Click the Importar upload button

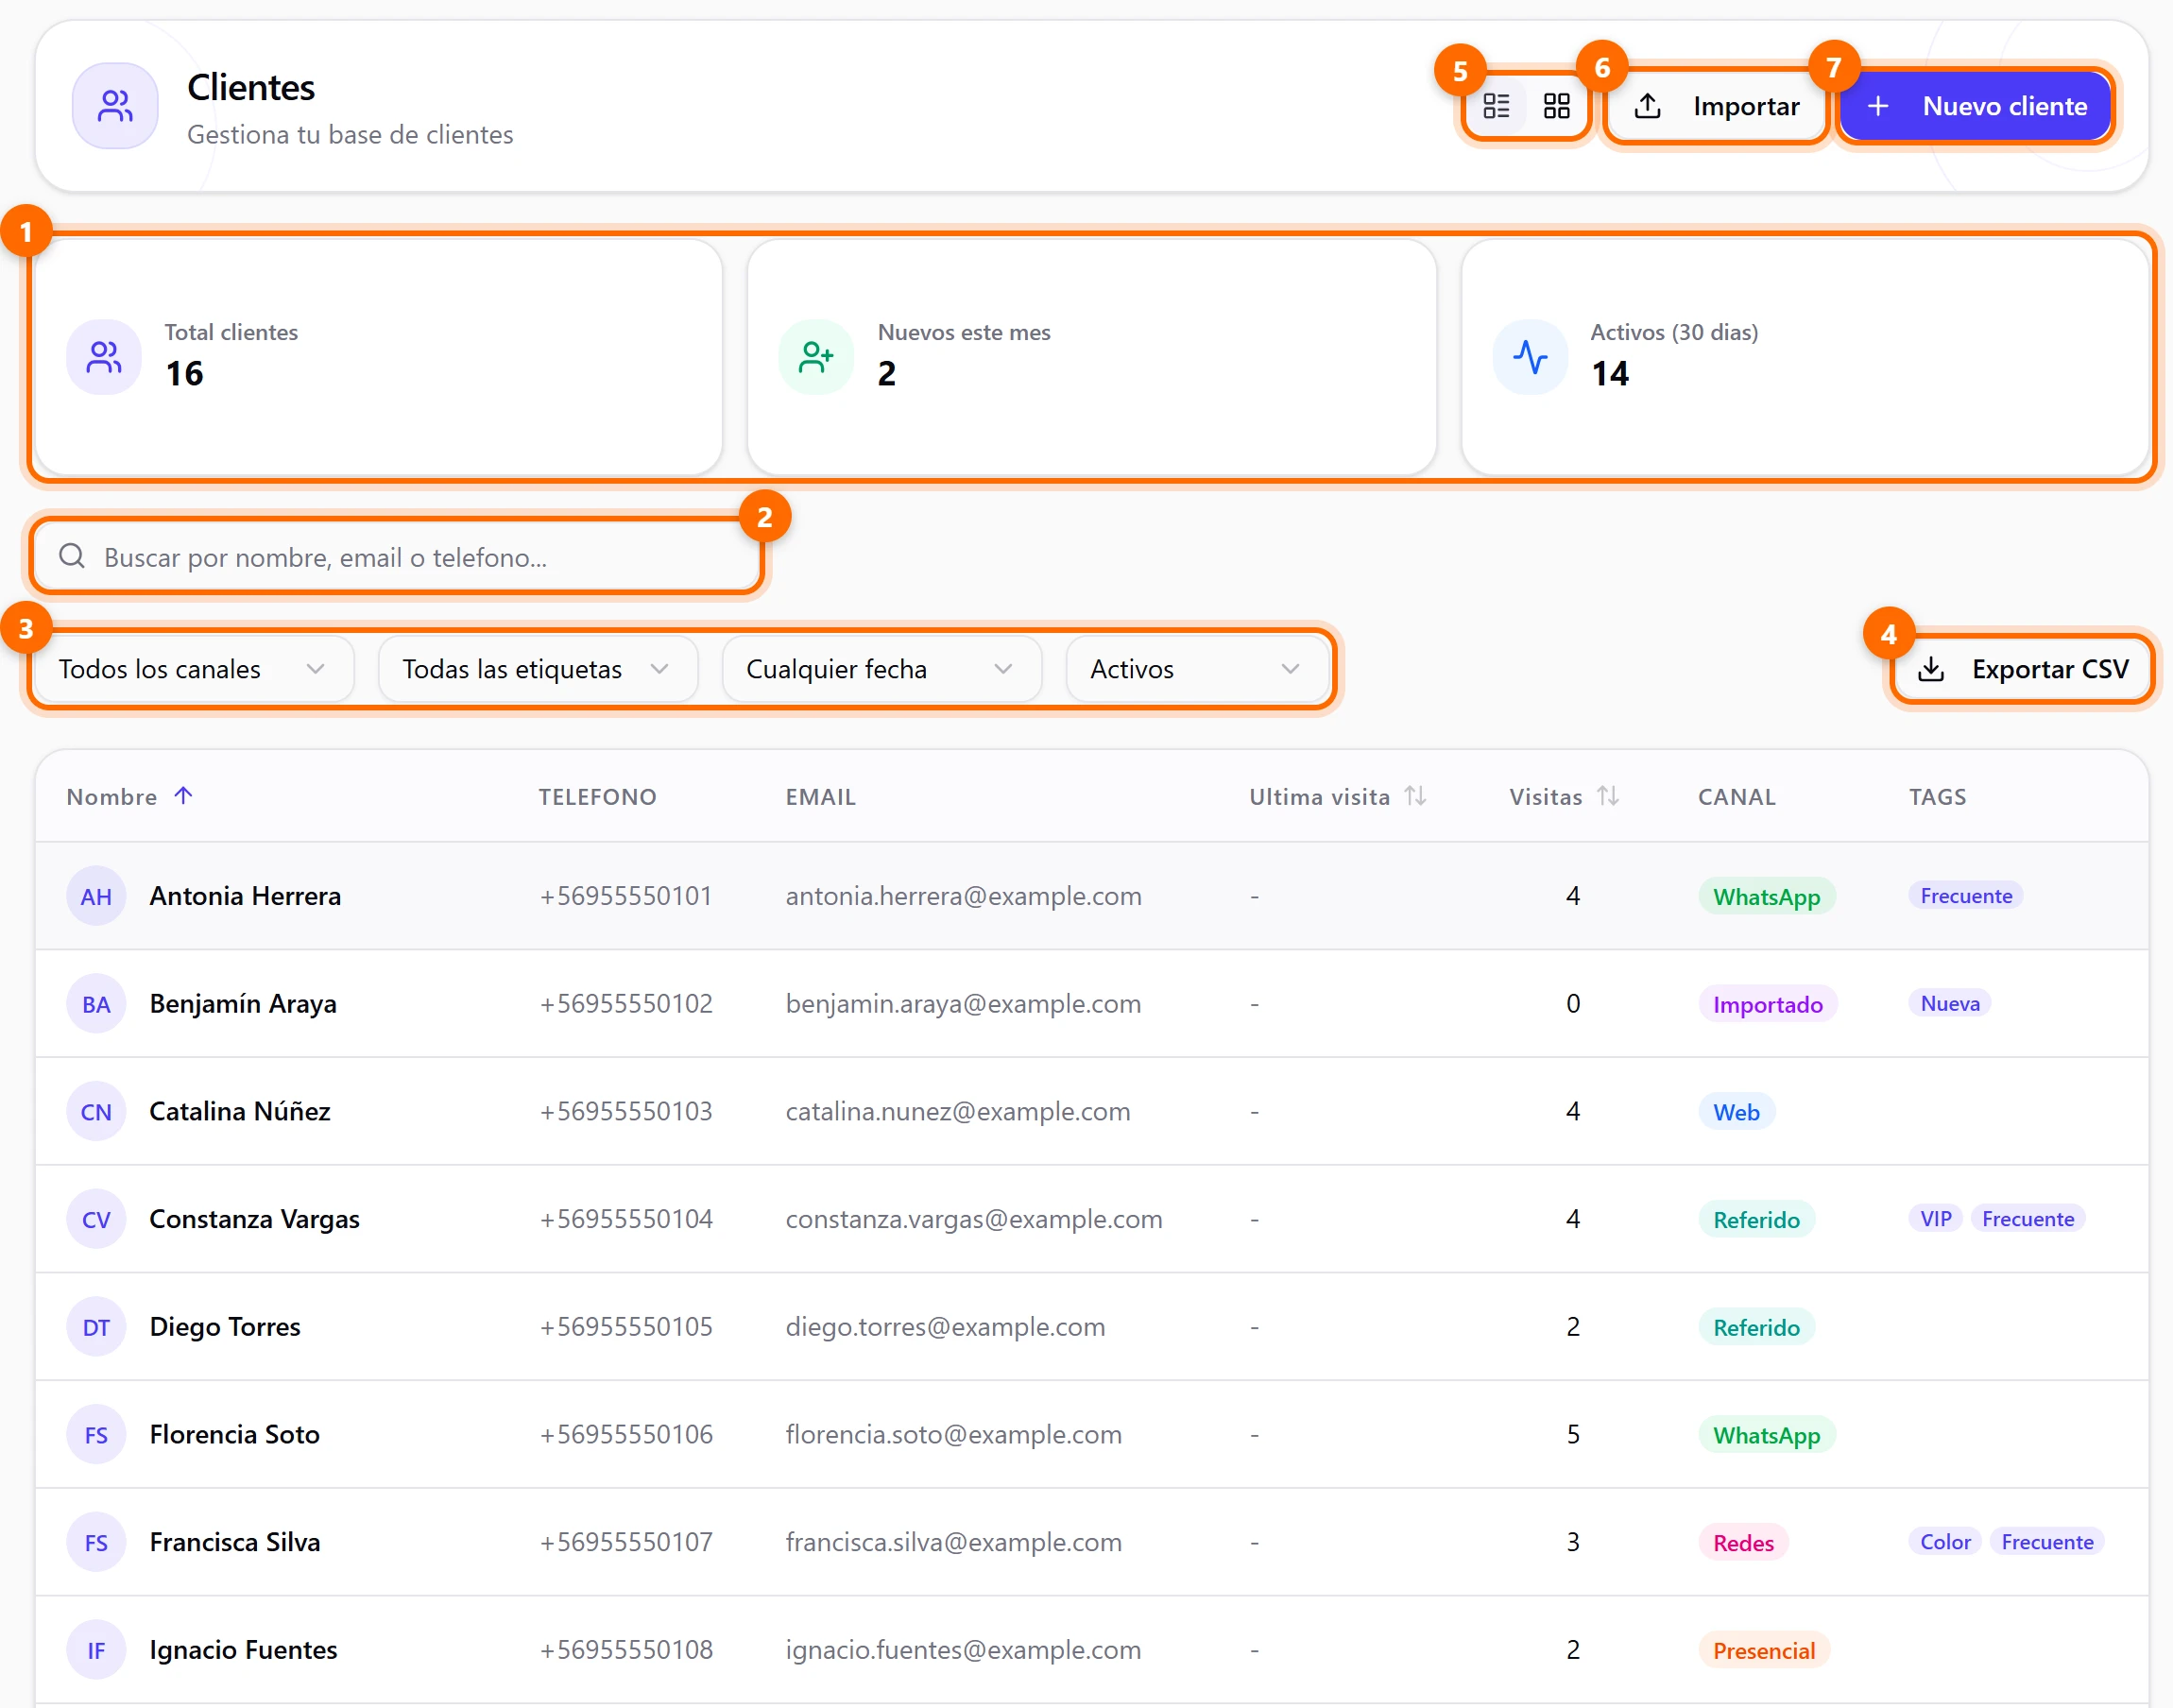point(1716,106)
